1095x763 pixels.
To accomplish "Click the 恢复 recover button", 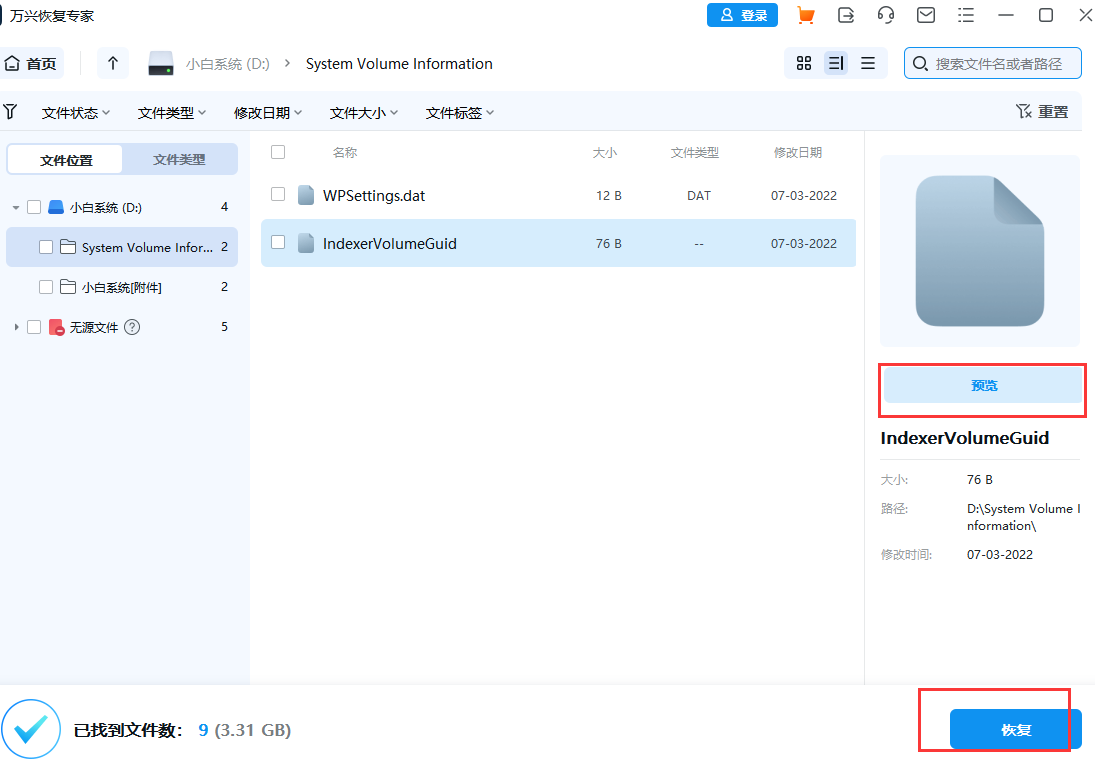I will pos(1015,729).
